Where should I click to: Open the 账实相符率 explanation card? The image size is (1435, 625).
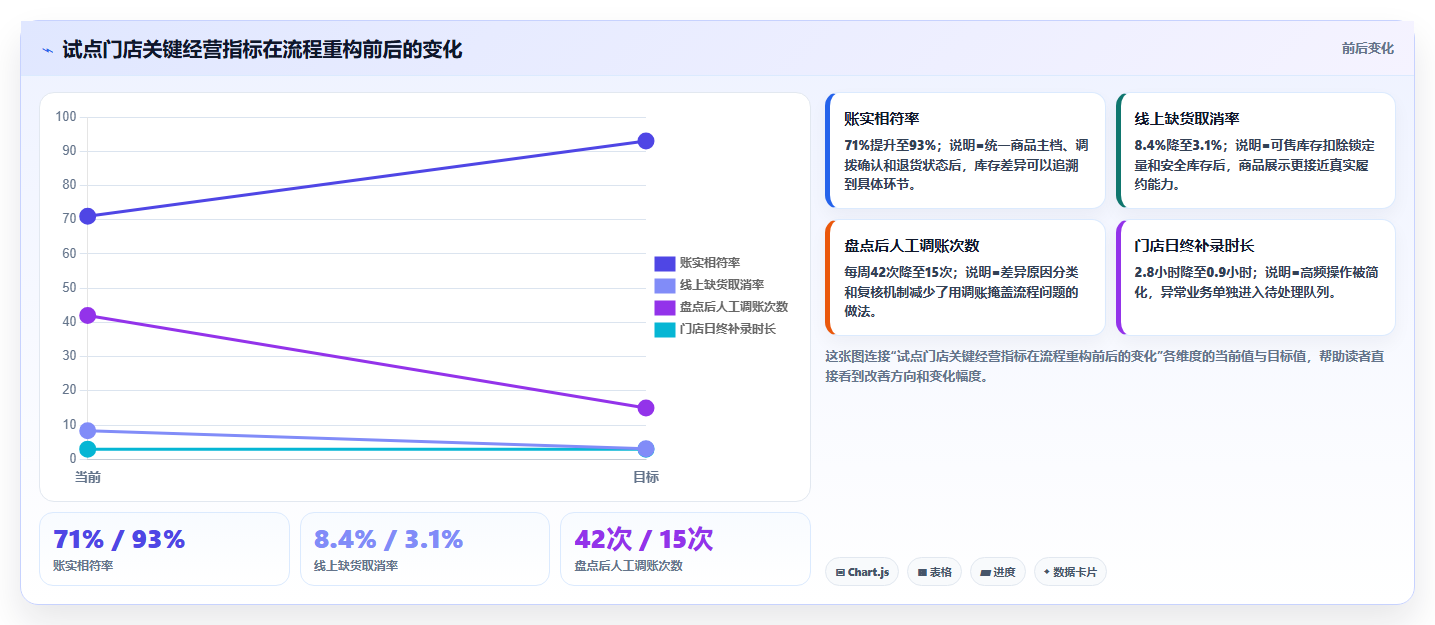[965, 150]
